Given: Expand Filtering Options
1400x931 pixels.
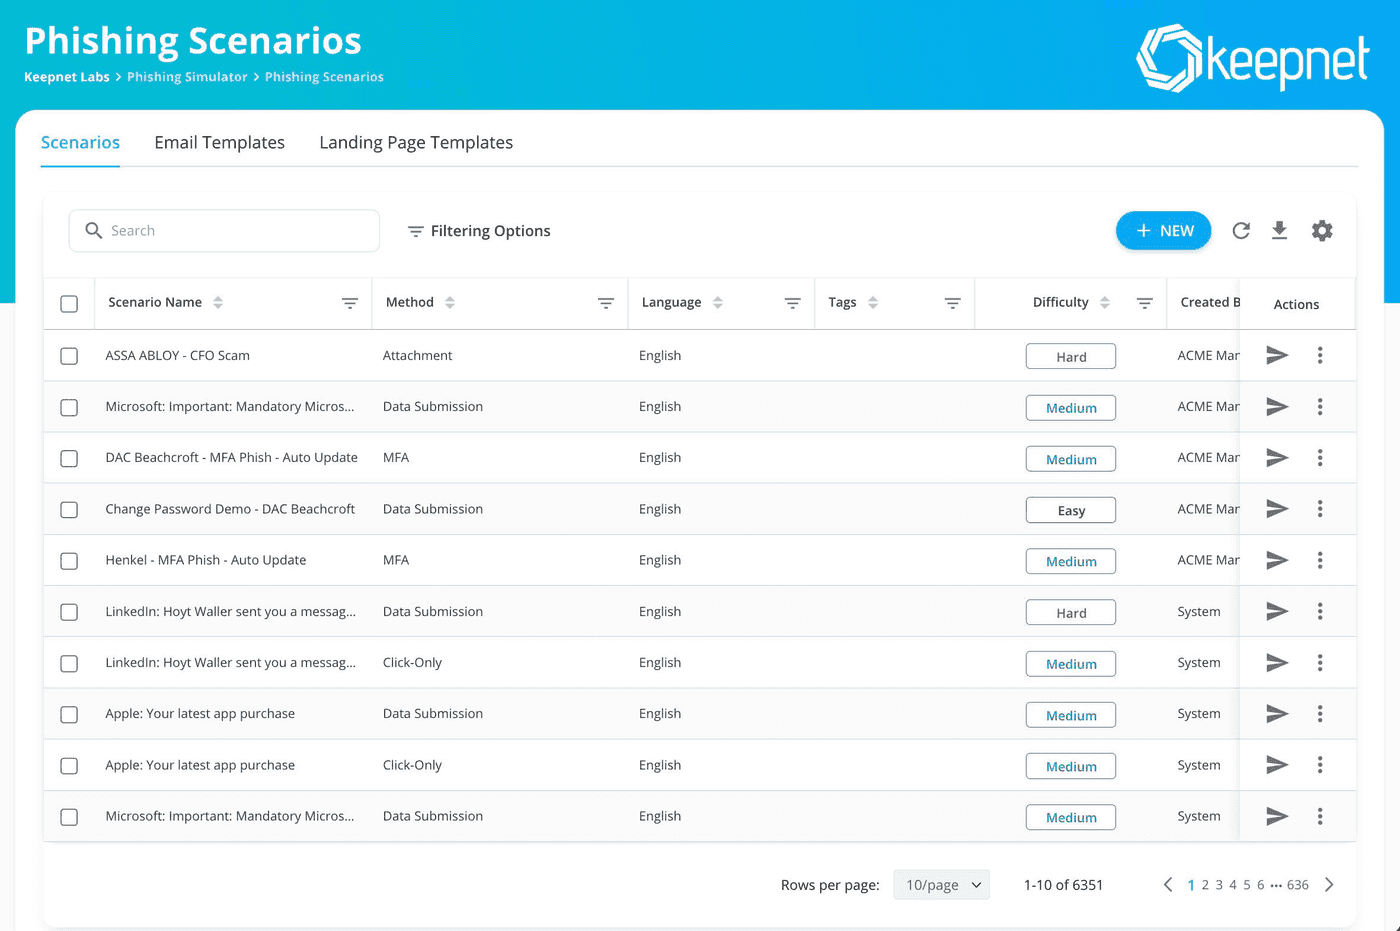Looking at the screenshot, I should 479,231.
